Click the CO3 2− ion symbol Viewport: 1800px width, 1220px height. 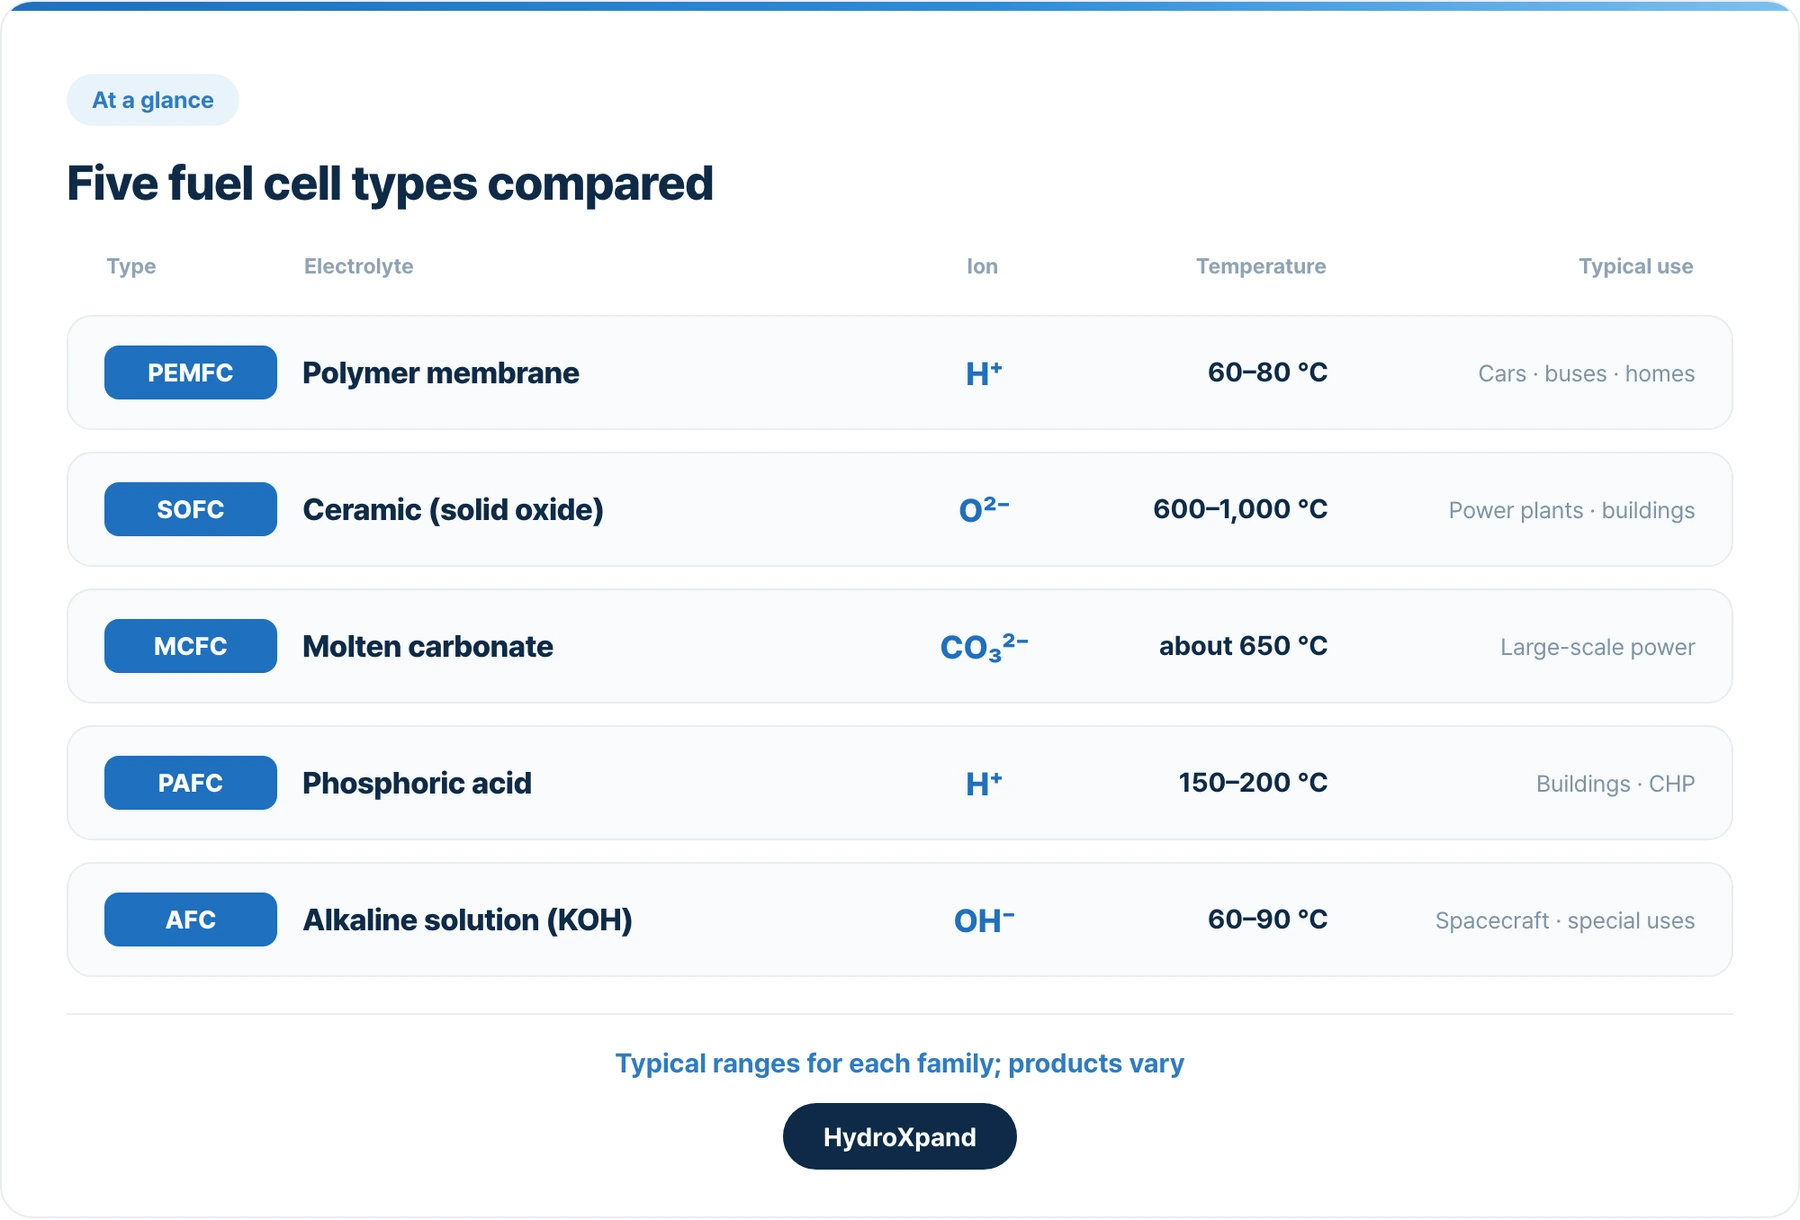pos(984,647)
